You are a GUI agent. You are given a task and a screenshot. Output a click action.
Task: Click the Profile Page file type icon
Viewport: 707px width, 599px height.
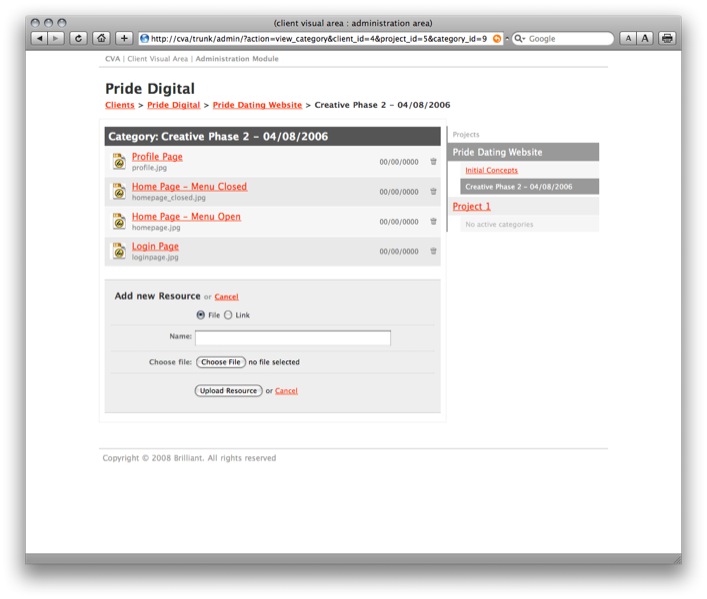pos(119,161)
